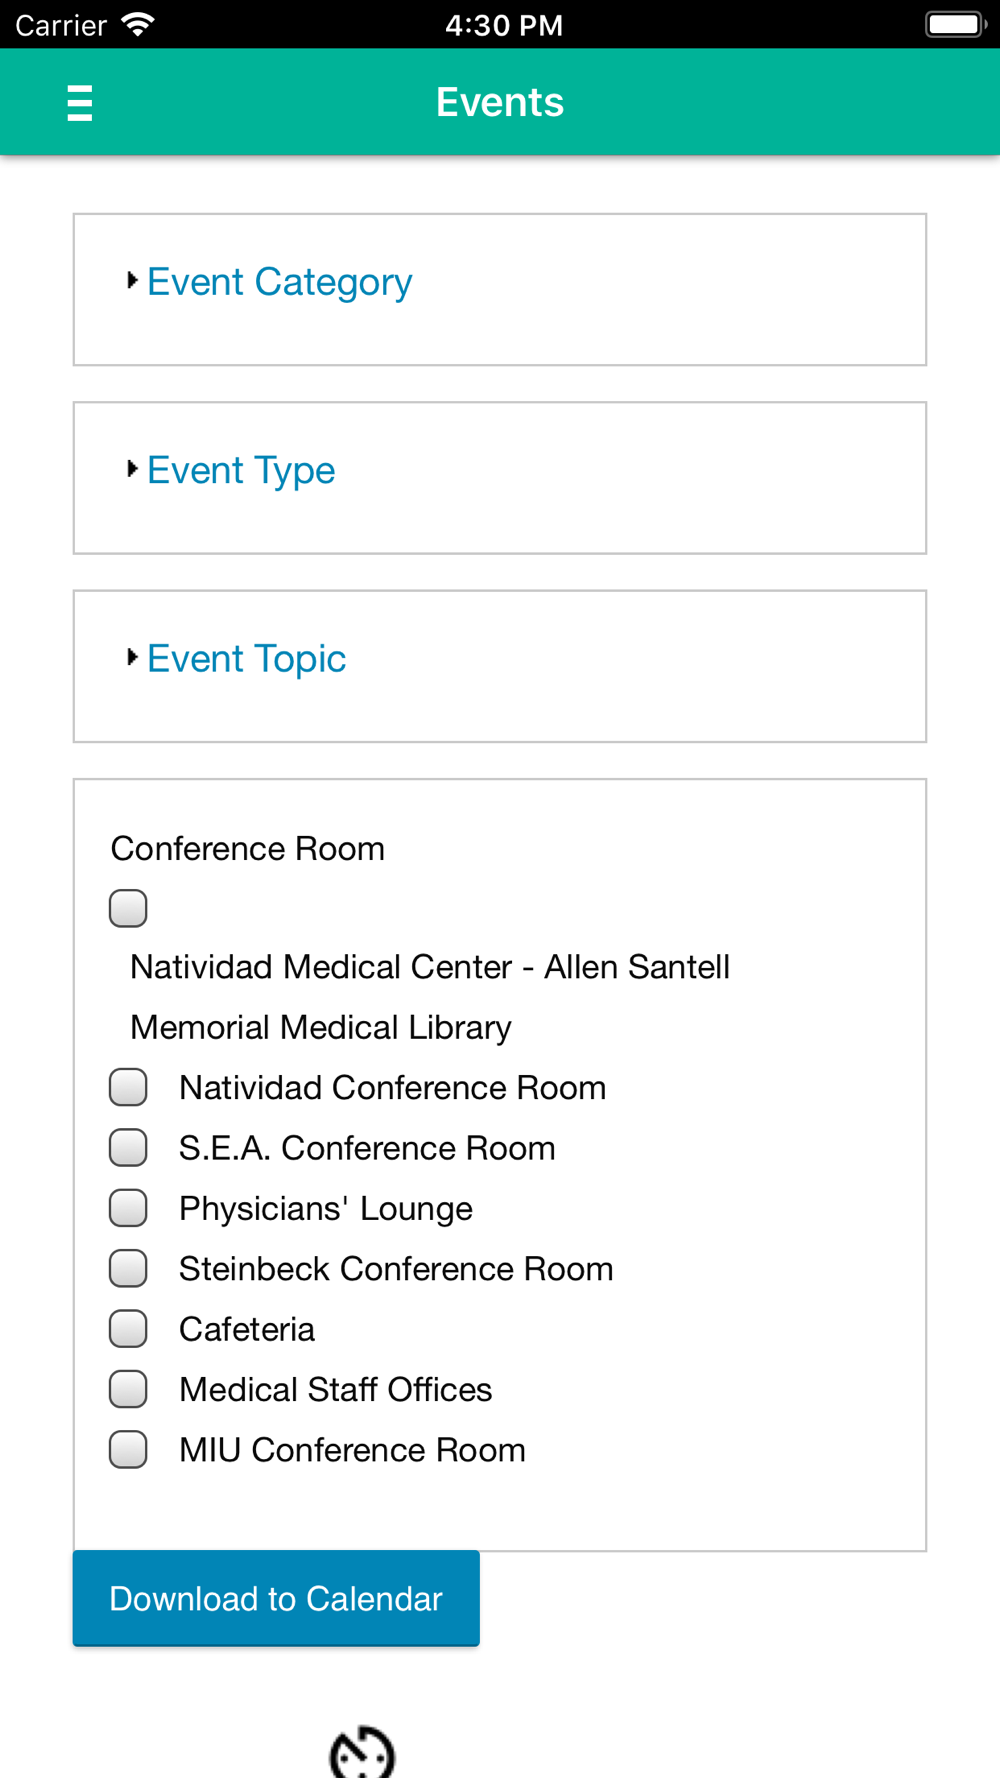Select the Physicians' Lounge checkbox
Screen dimensions: 1000x1778
[x=128, y=1208]
